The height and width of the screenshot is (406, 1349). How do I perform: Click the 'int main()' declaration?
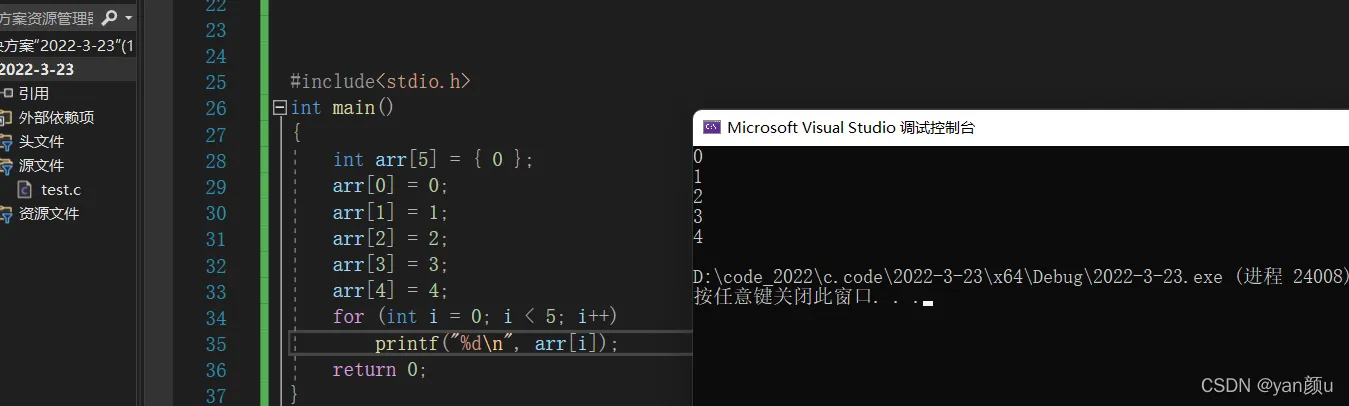342,107
